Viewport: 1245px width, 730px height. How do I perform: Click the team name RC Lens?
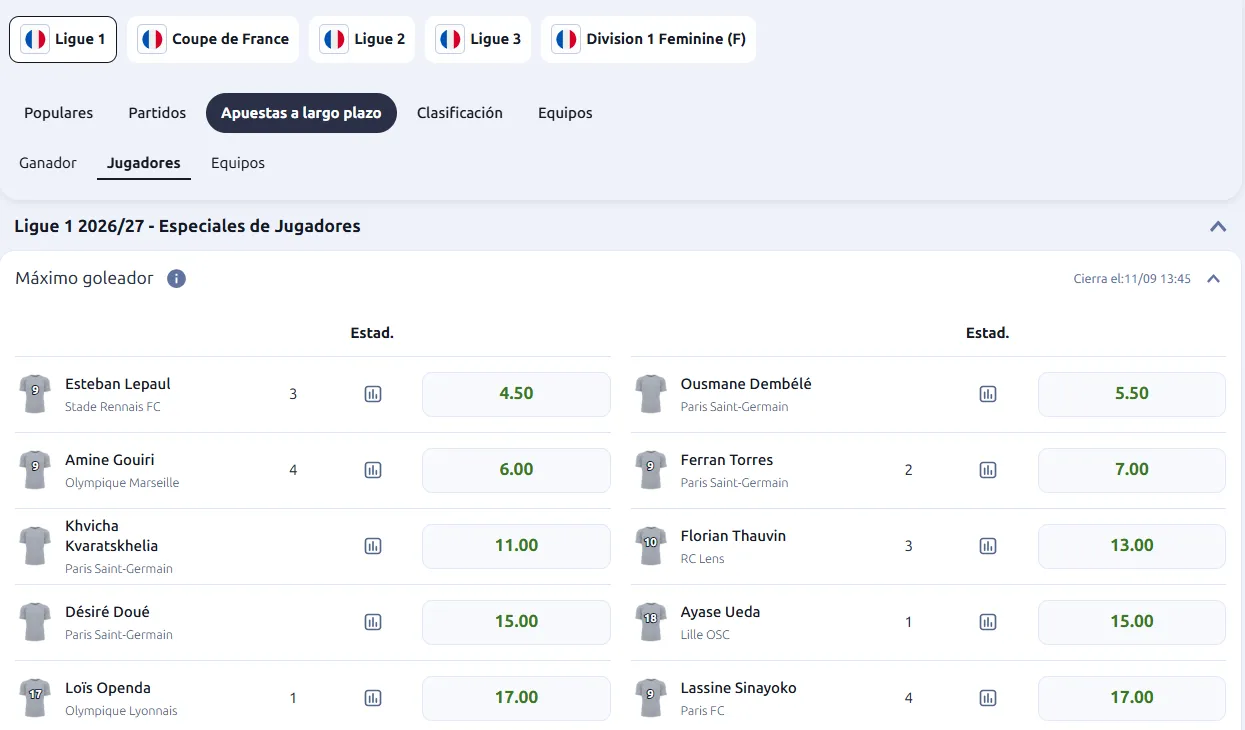703,559
